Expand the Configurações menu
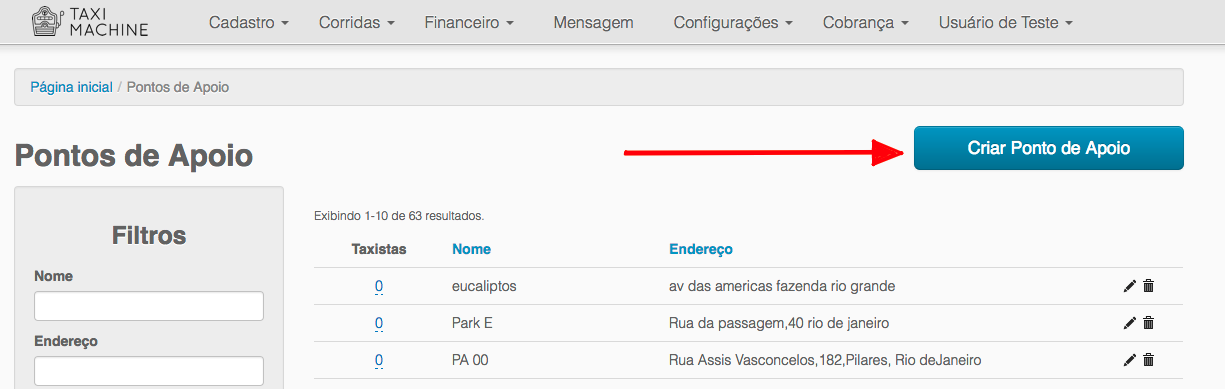1225x389 pixels. [733, 22]
